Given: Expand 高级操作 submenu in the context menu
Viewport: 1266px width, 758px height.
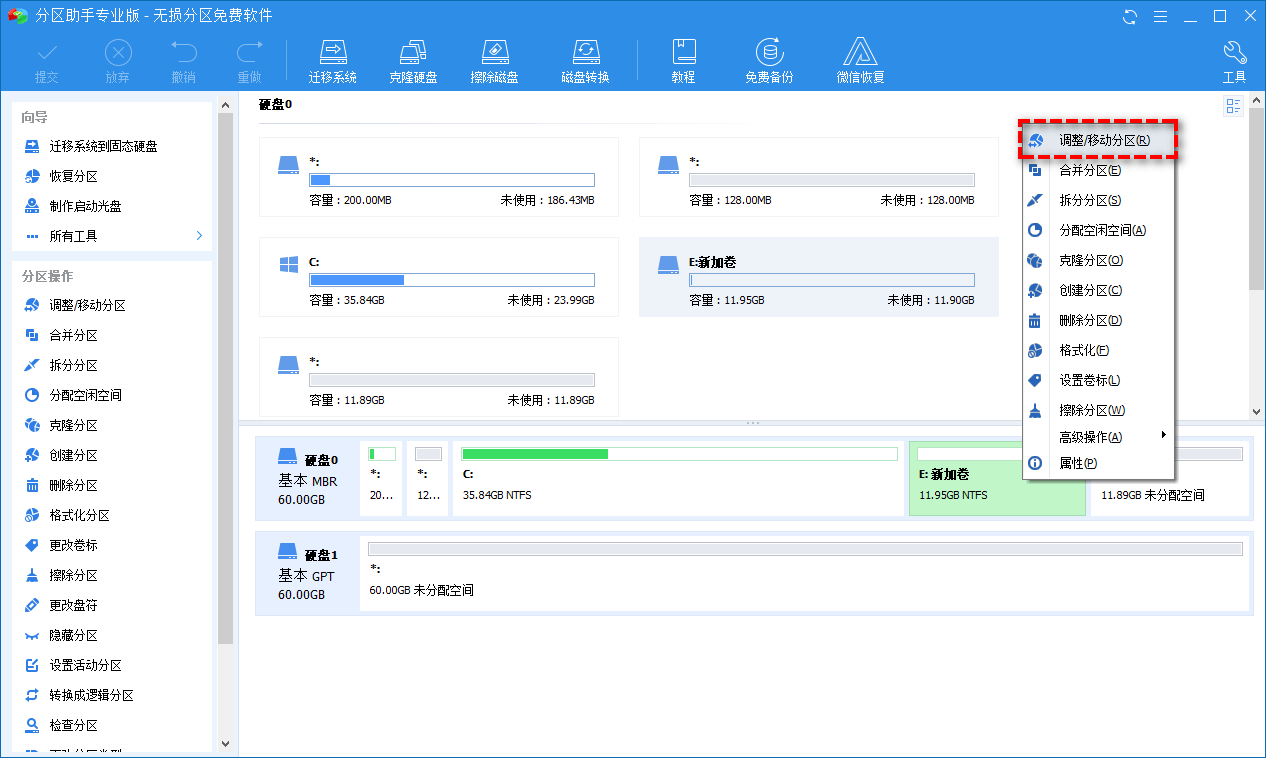Looking at the screenshot, I should point(1163,436).
